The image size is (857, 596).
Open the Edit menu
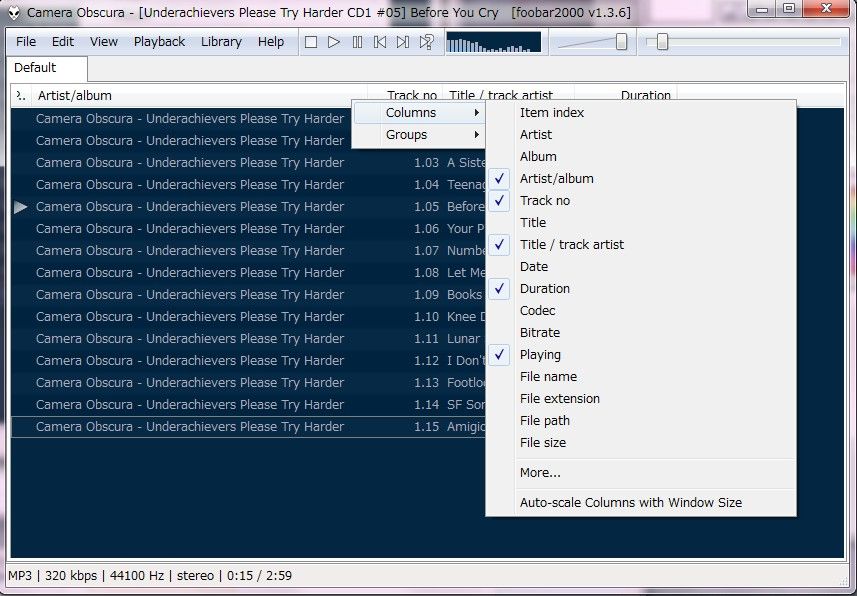click(x=62, y=42)
